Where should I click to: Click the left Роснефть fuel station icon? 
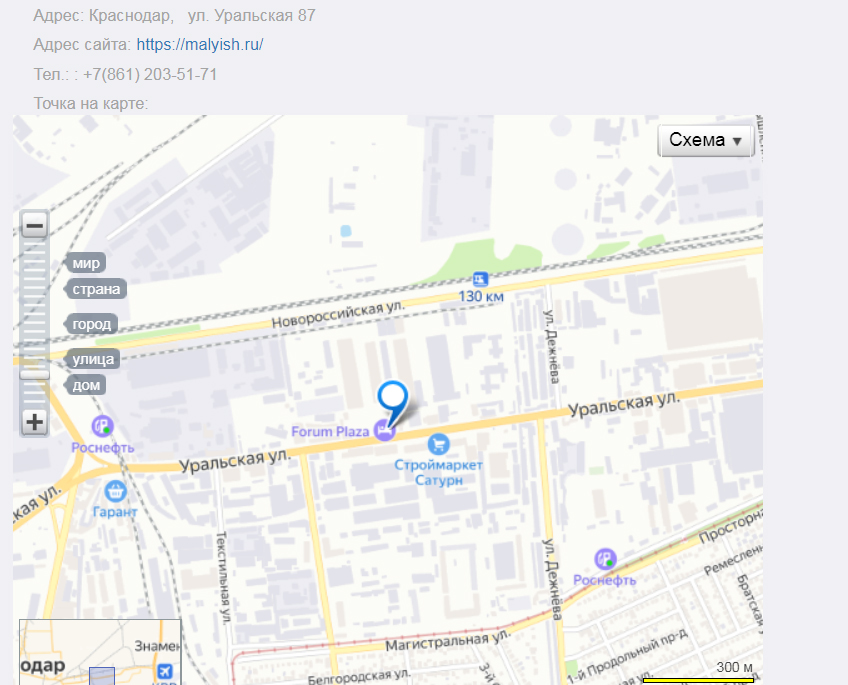coord(102,426)
